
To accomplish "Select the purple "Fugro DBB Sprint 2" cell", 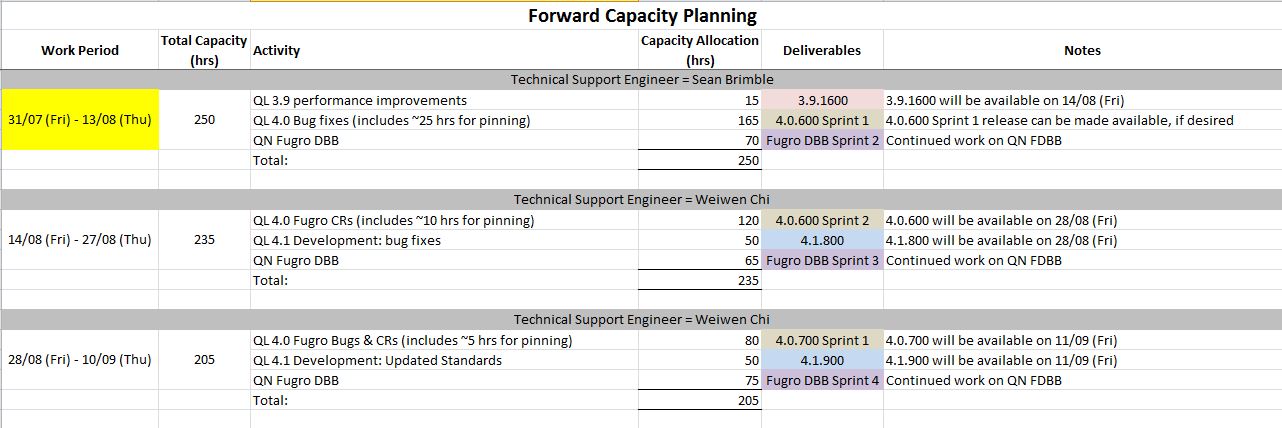I will click(x=822, y=140).
